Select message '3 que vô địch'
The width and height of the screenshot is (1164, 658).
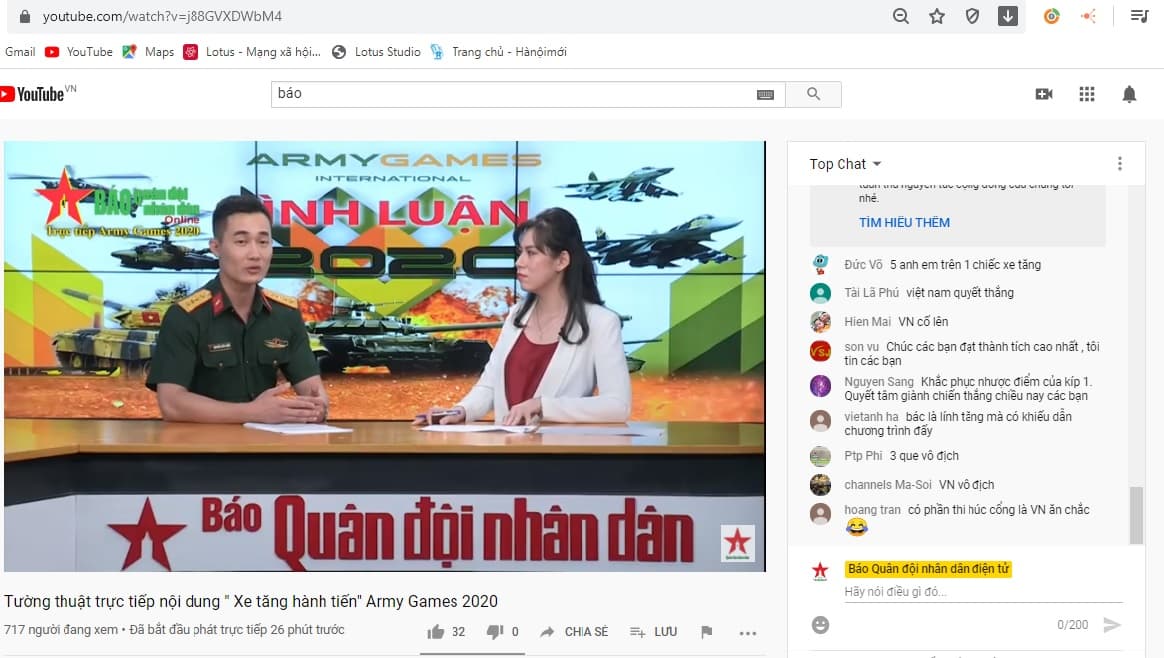pyautogui.click(x=924, y=456)
